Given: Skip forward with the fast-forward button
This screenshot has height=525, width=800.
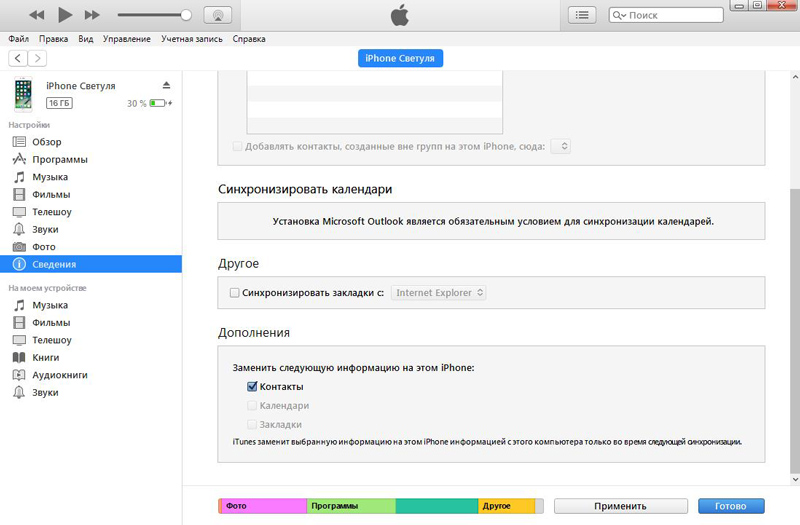Looking at the screenshot, I should coord(92,15).
